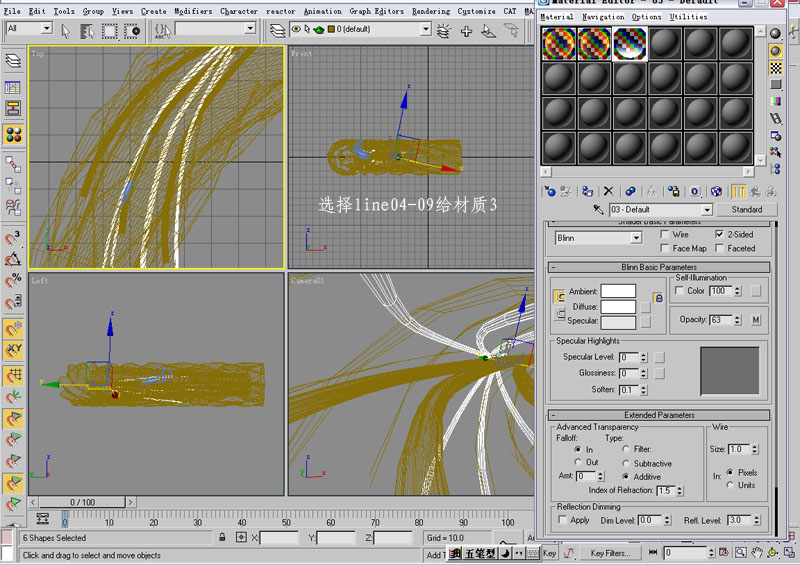
Task: Open the Blinn shader dropdown
Action: (636, 238)
